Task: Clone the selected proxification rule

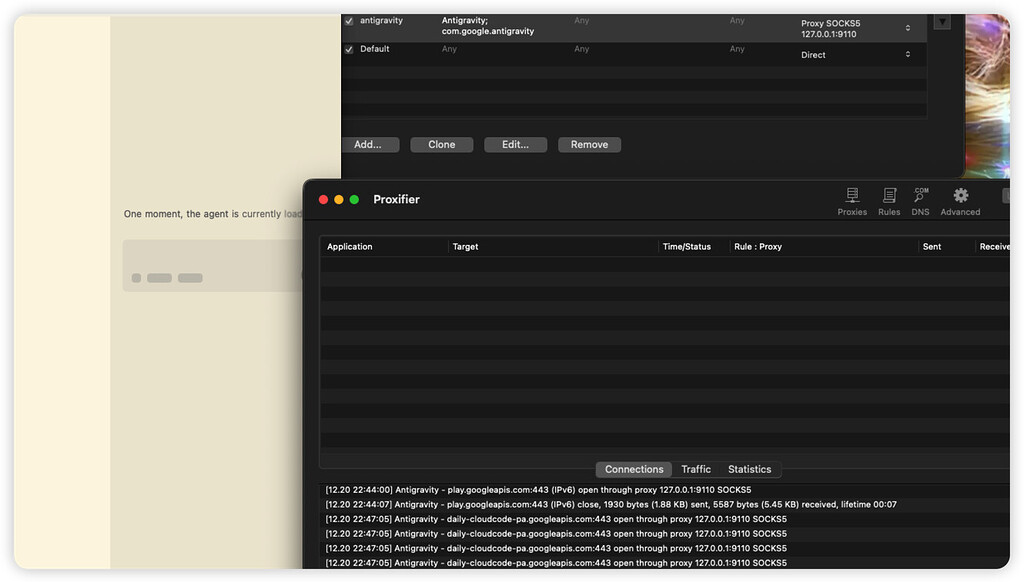Action: (441, 144)
